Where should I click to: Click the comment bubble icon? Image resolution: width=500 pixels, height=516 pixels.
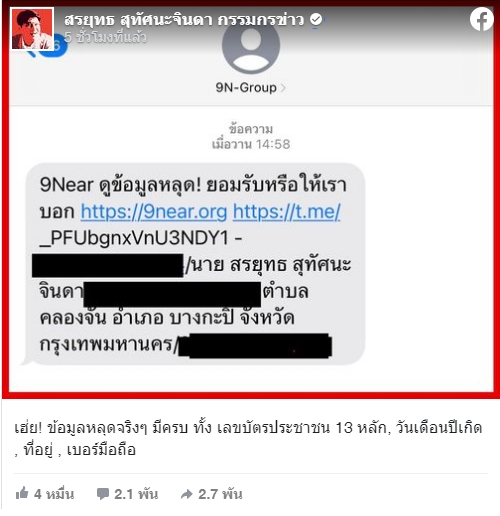coord(103,494)
